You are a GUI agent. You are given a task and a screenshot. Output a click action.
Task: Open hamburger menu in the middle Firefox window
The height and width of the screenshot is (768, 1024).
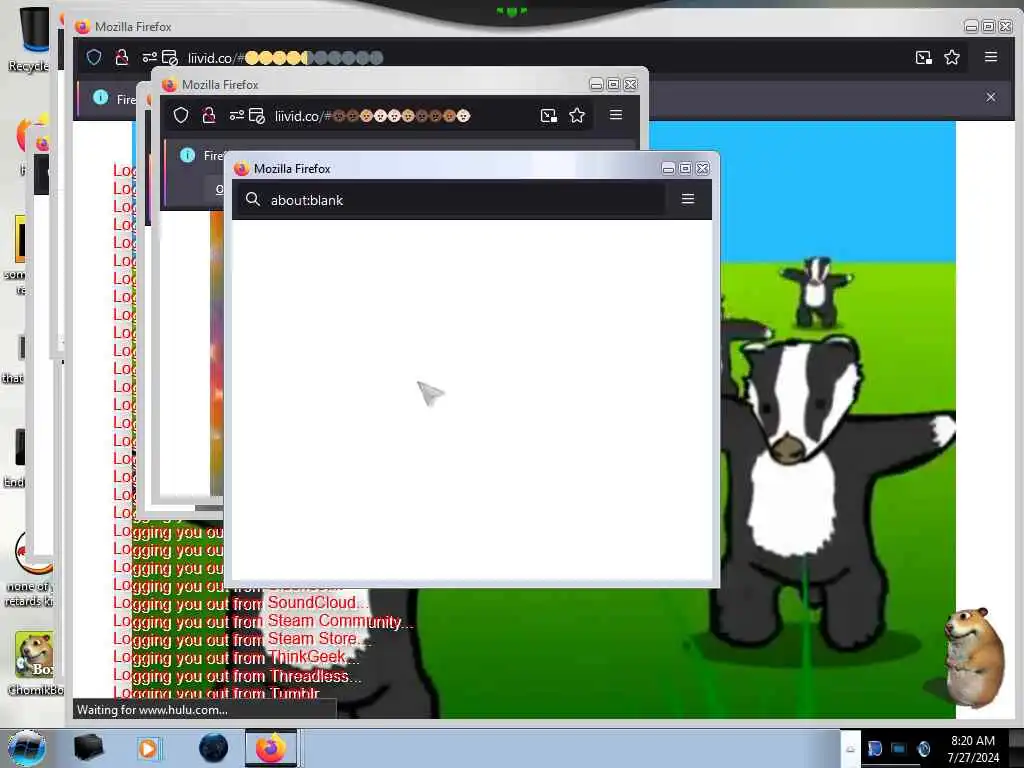pyautogui.click(x=616, y=115)
